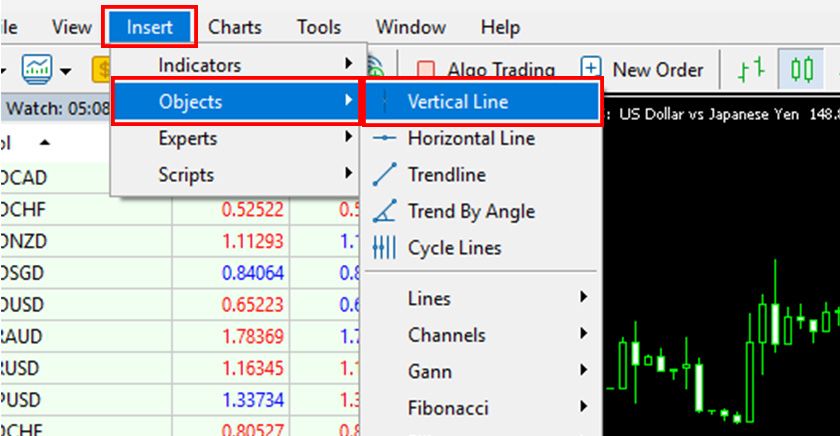Select the Vertical Line object

(457, 102)
